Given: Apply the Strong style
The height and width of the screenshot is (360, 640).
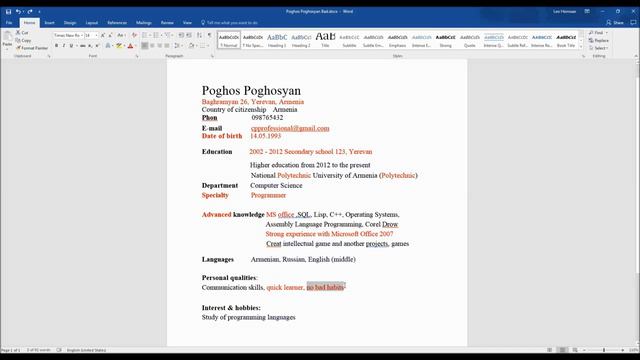Looking at the screenshot, I should [x=446, y=40].
